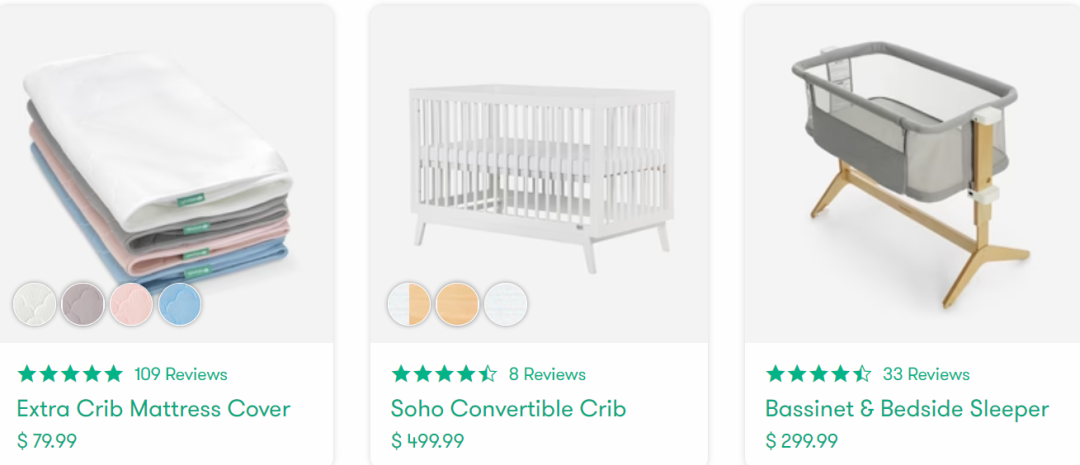
Task: Pick the solid white crib color swatch
Action: [x=506, y=304]
